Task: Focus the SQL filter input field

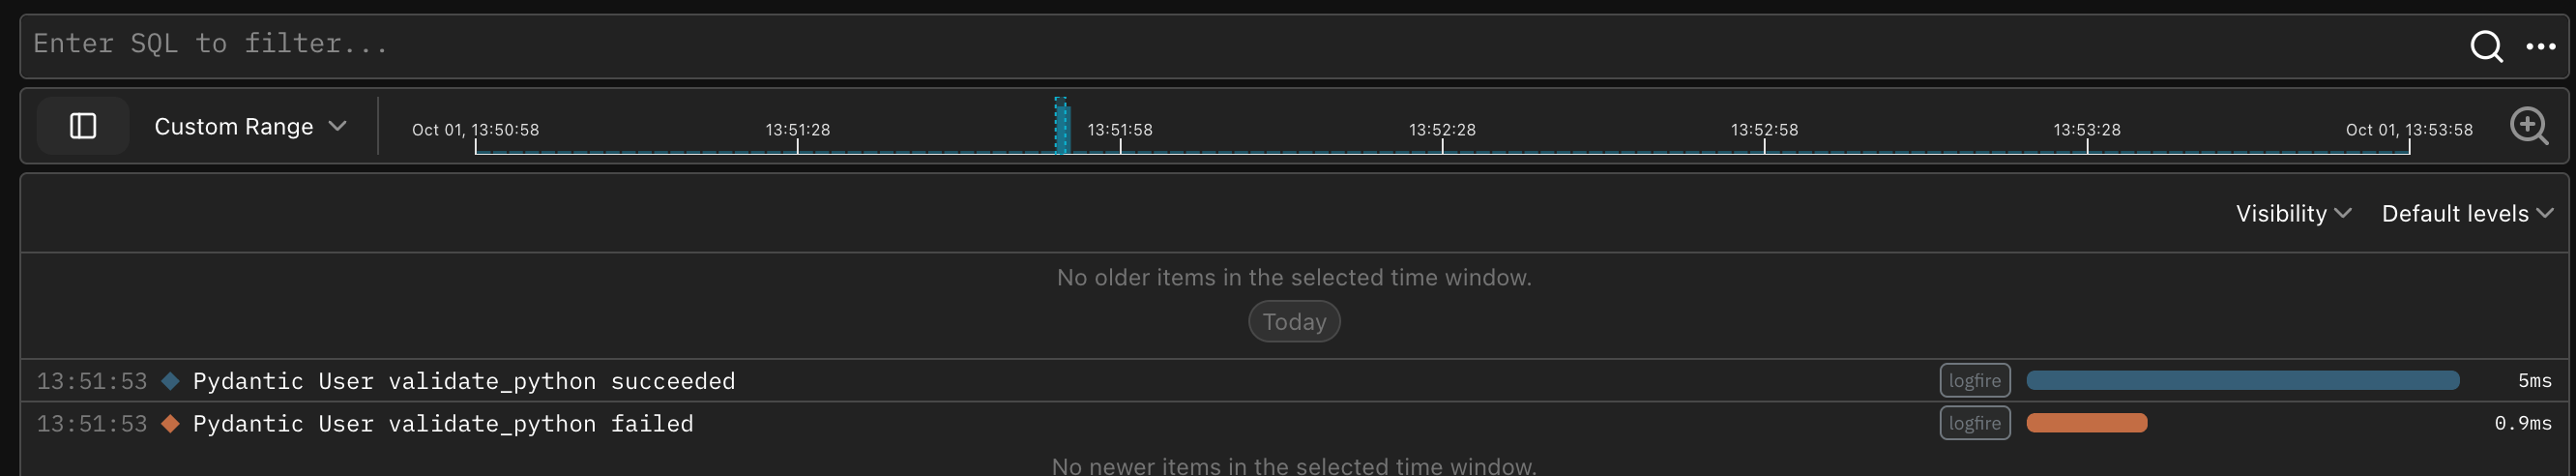Action: point(1200,44)
